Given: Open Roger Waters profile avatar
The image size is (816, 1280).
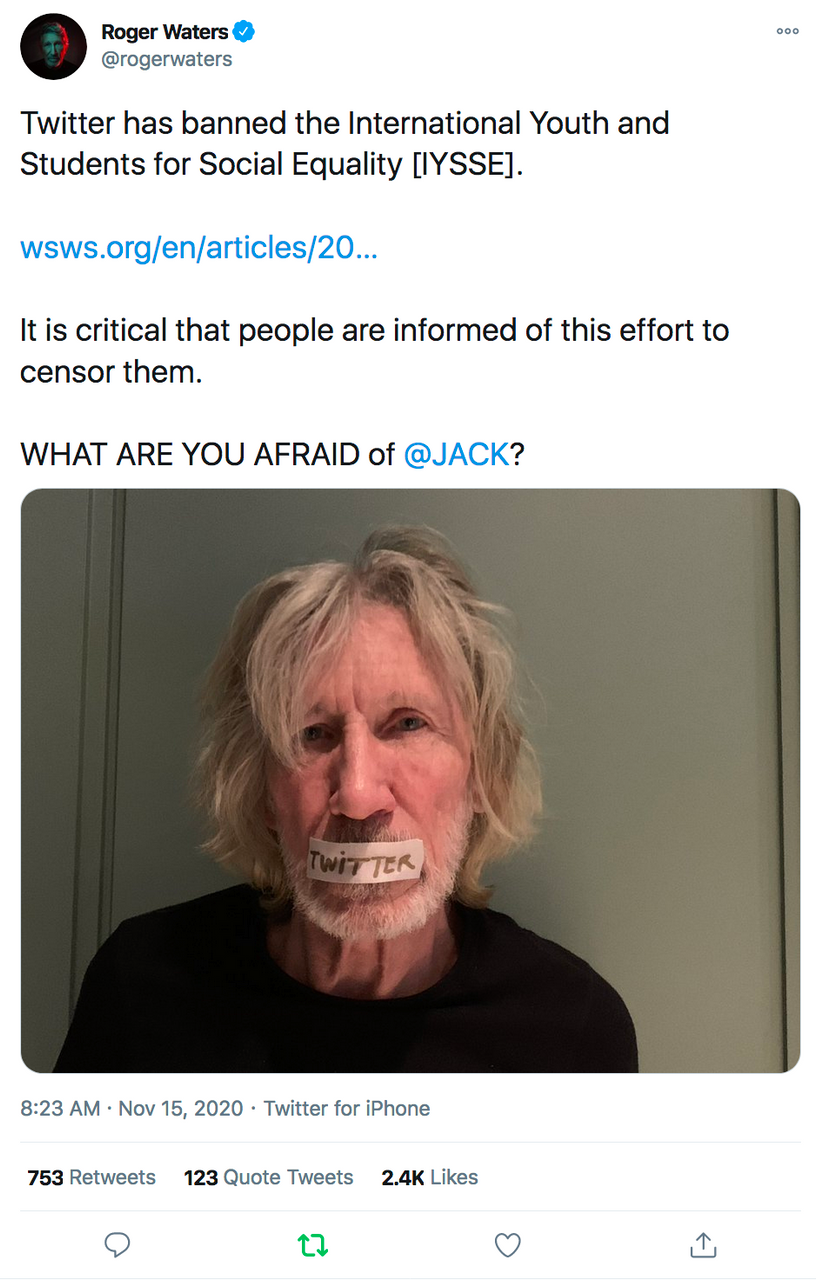Looking at the screenshot, I should 54,46.
